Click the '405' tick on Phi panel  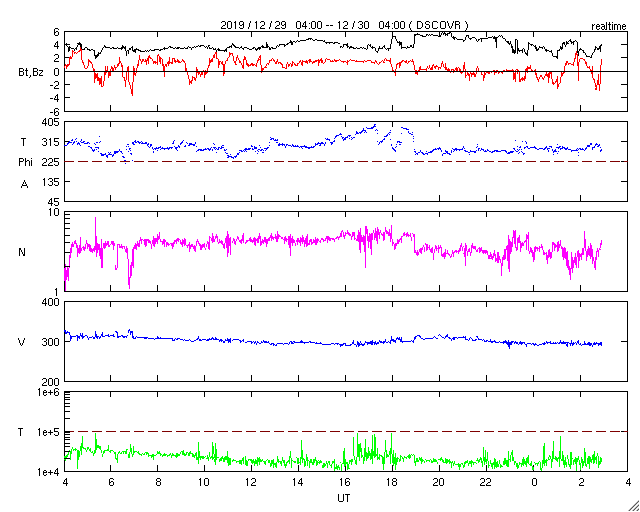click(x=52, y=122)
